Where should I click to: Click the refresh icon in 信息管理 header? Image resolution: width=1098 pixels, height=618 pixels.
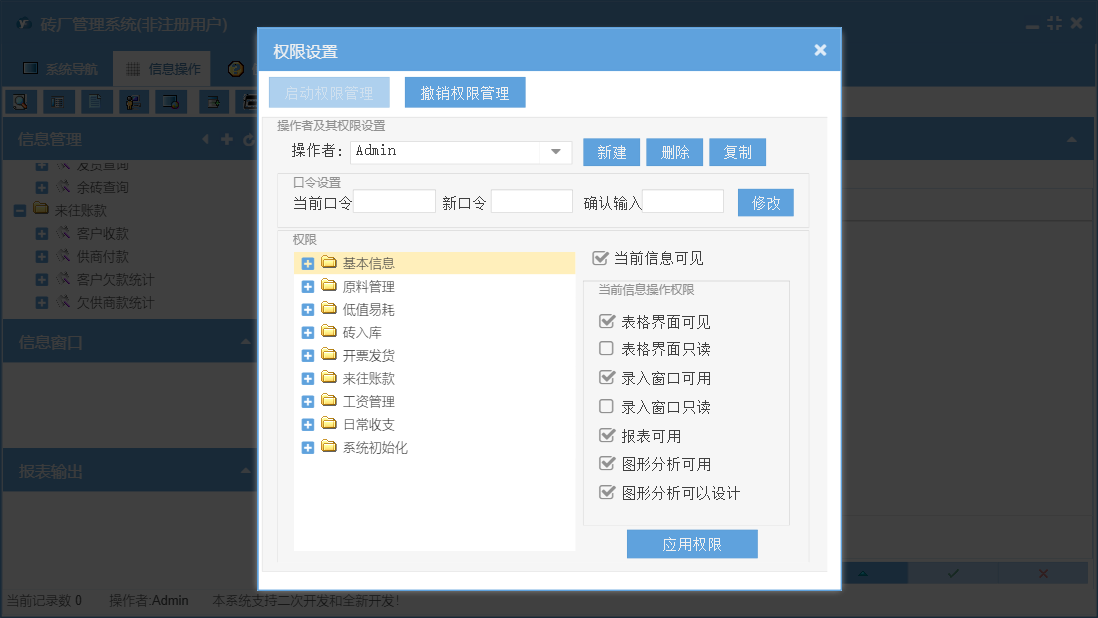248,140
